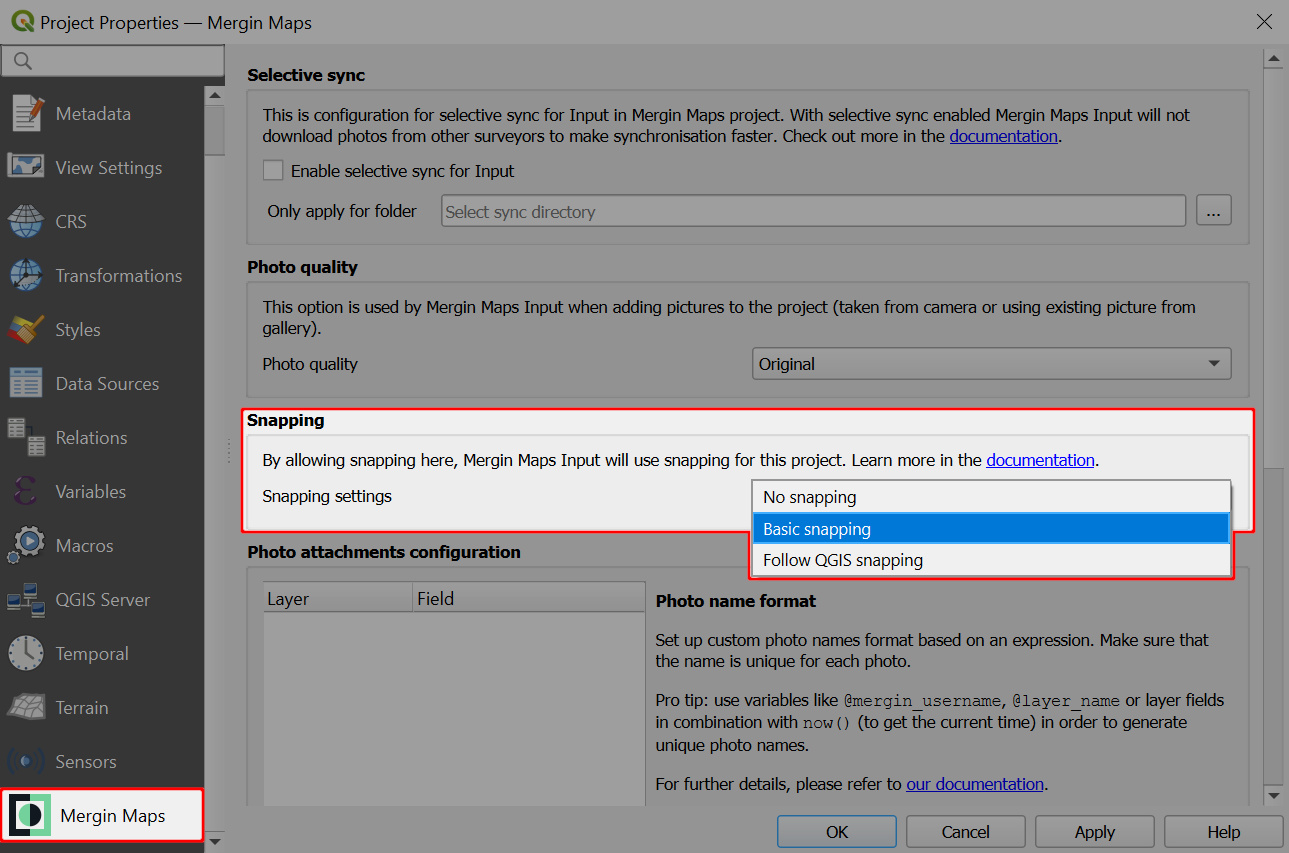Click the sidebar scroll up arrow

[214, 95]
